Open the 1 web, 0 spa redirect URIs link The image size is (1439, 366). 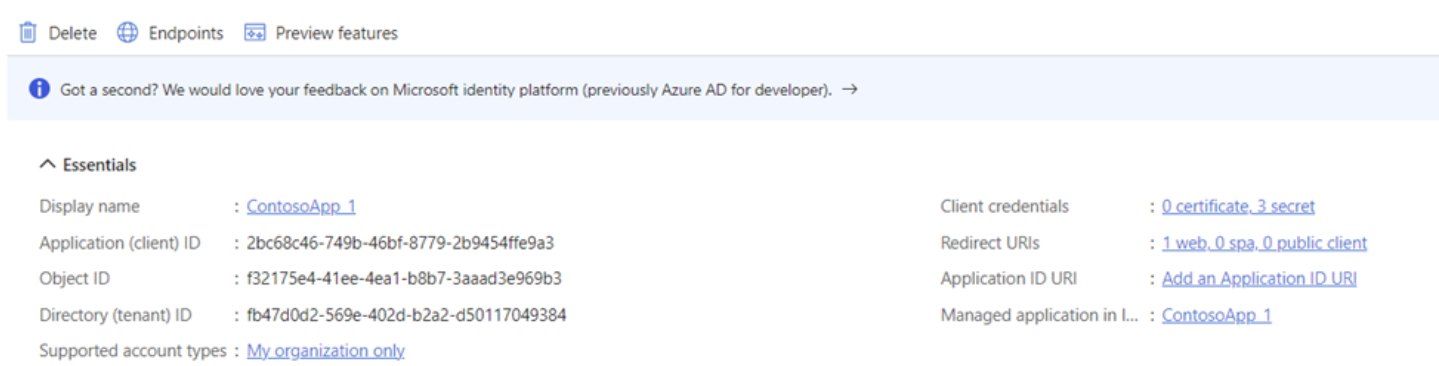[1264, 242]
